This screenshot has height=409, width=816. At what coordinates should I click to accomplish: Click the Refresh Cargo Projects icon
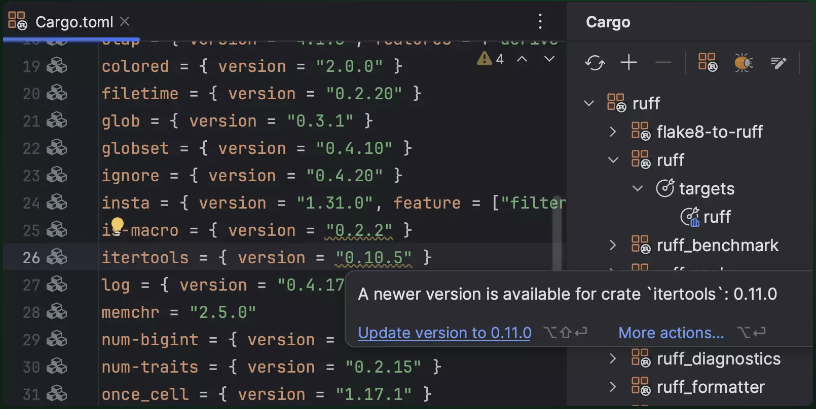click(x=595, y=63)
